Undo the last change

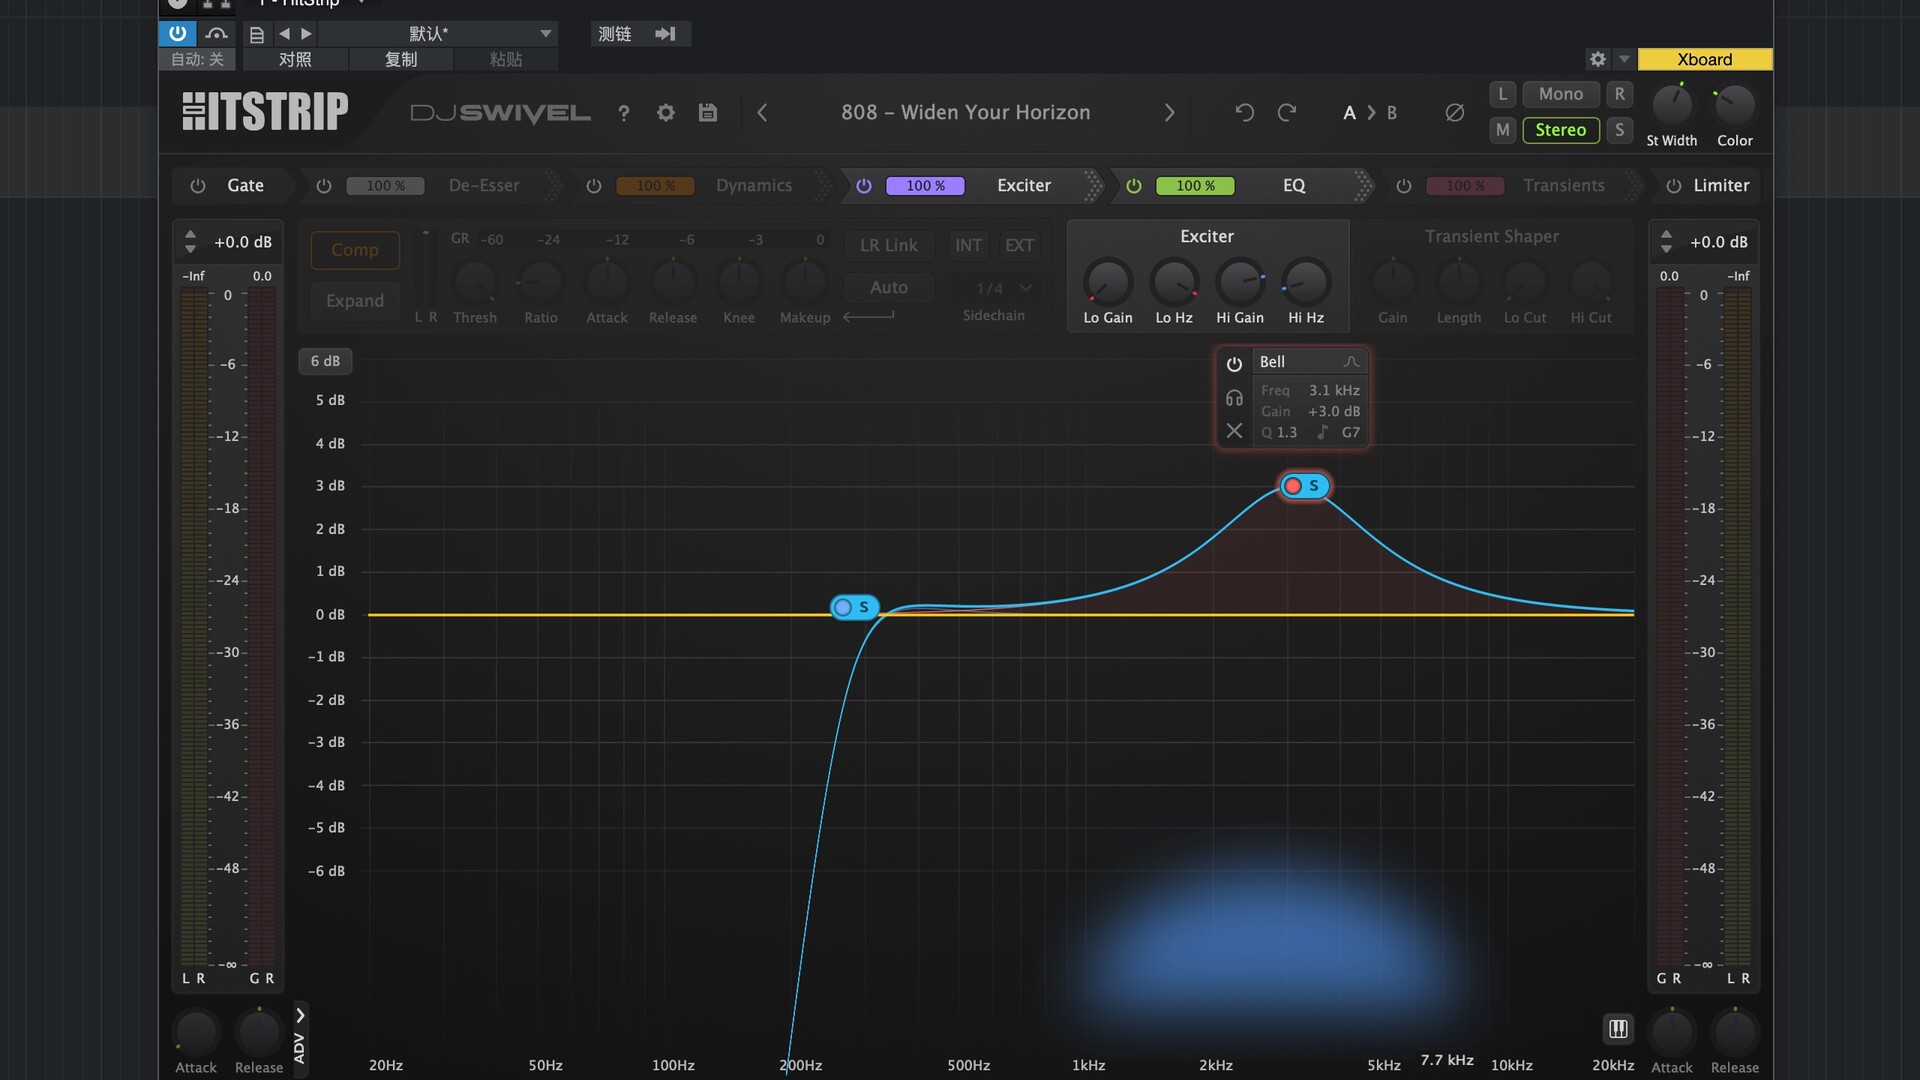coord(1244,113)
